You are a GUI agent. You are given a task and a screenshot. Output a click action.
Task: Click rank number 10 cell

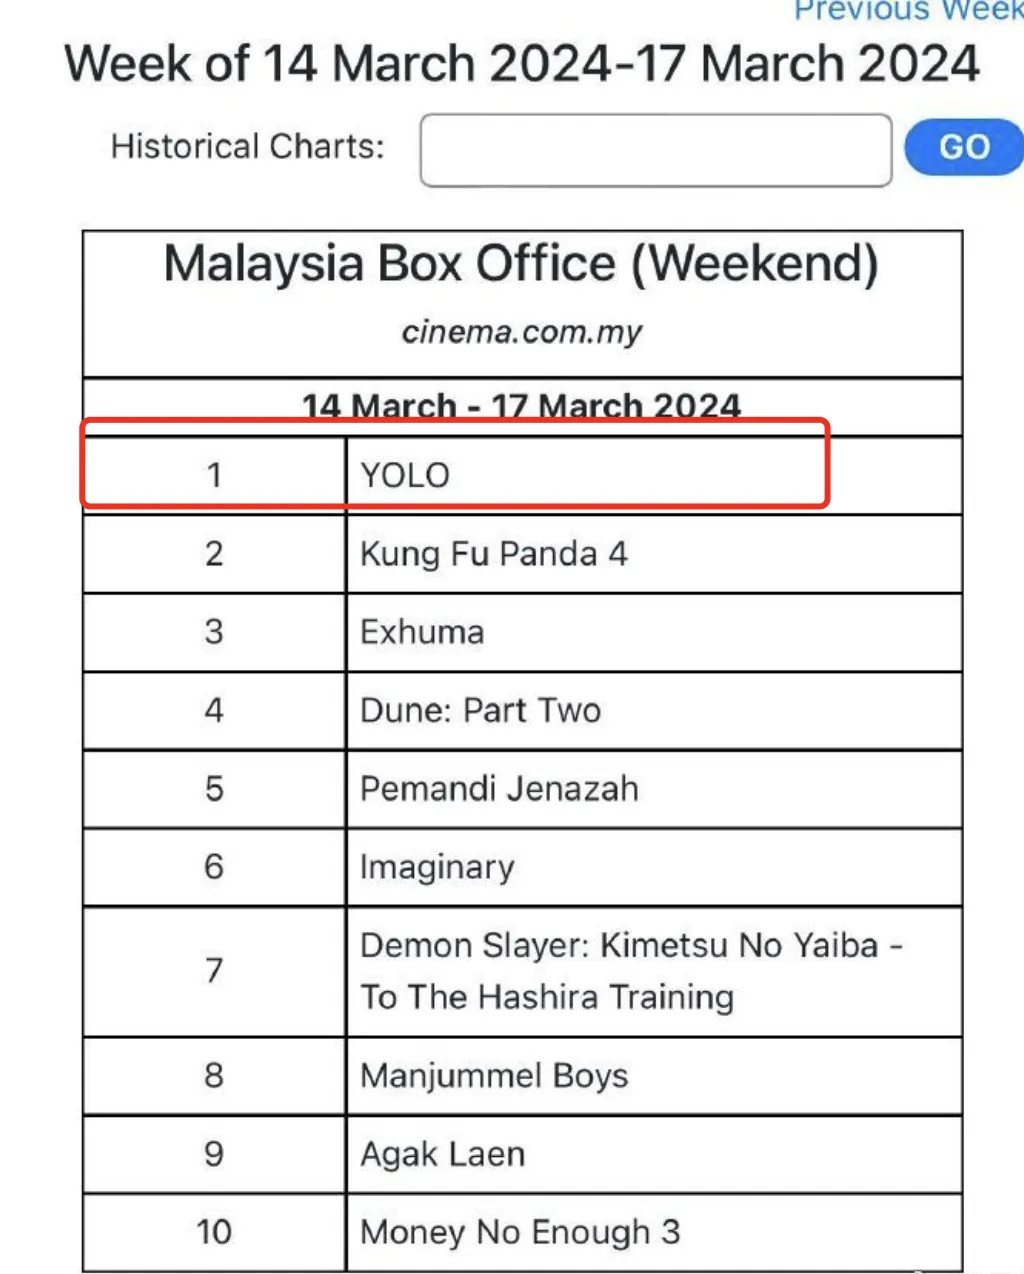click(214, 1232)
